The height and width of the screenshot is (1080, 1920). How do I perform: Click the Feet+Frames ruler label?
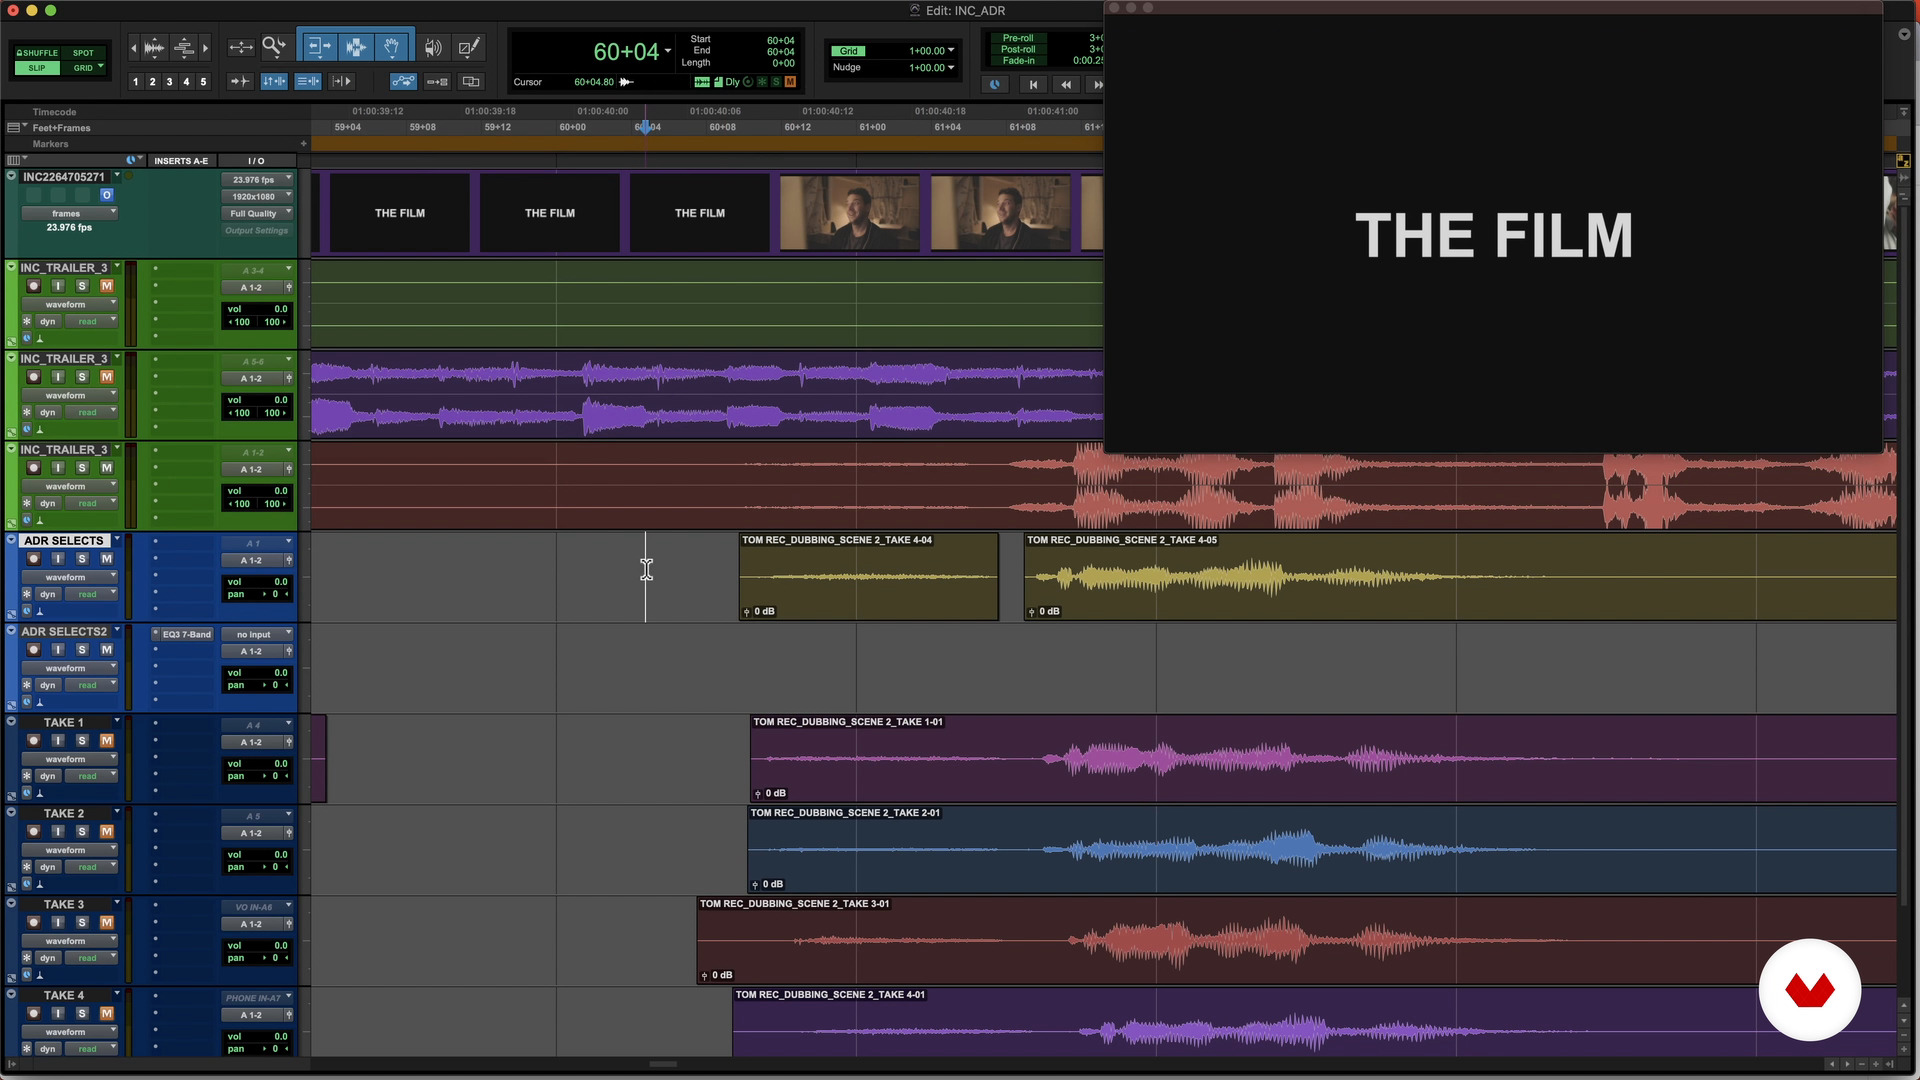(61, 128)
